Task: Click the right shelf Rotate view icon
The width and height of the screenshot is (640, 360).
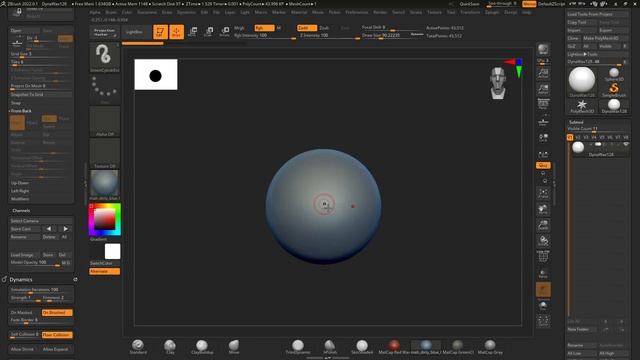Action: tap(543, 241)
